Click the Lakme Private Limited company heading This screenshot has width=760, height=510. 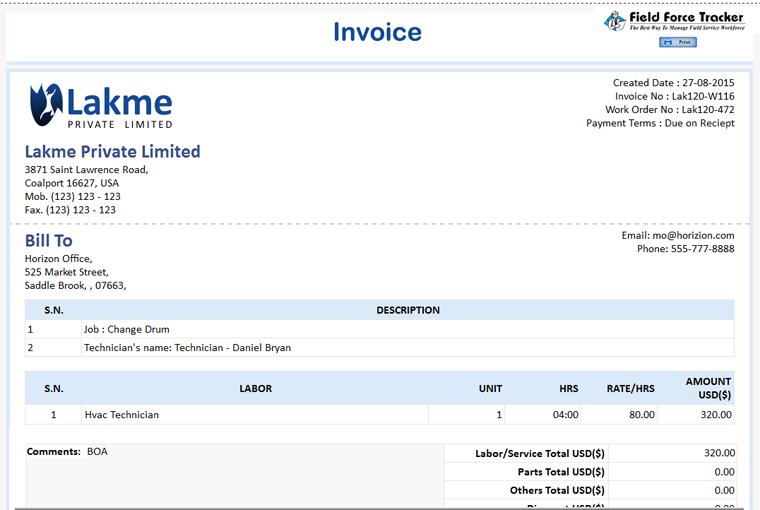(112, 152)
